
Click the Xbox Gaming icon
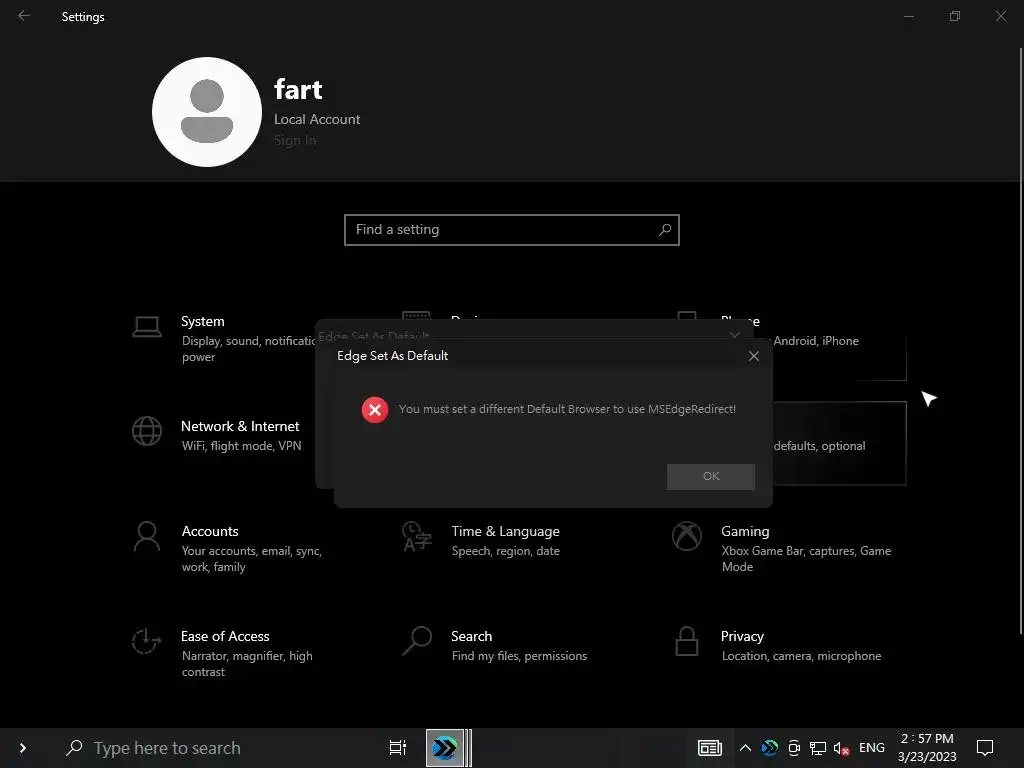[x=686, y=536]
